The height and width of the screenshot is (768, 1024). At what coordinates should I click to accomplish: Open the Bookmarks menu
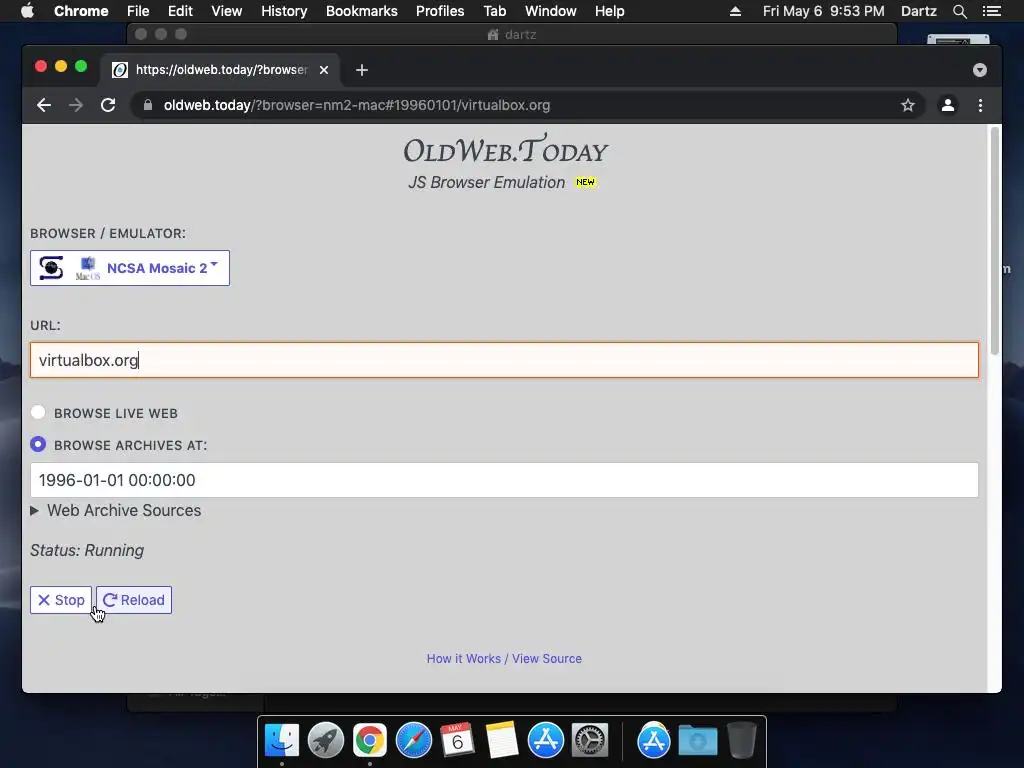pyautogui.click(x=362, y=11)
